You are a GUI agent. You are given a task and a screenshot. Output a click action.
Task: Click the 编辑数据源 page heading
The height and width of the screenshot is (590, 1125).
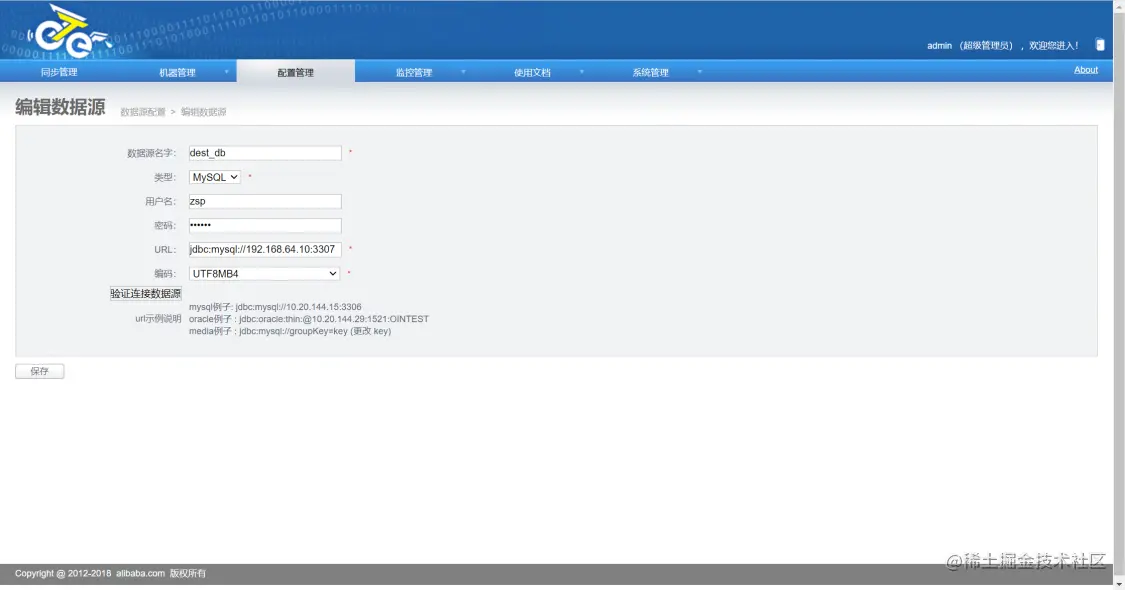pyautogui.click(x=60, y=108)
